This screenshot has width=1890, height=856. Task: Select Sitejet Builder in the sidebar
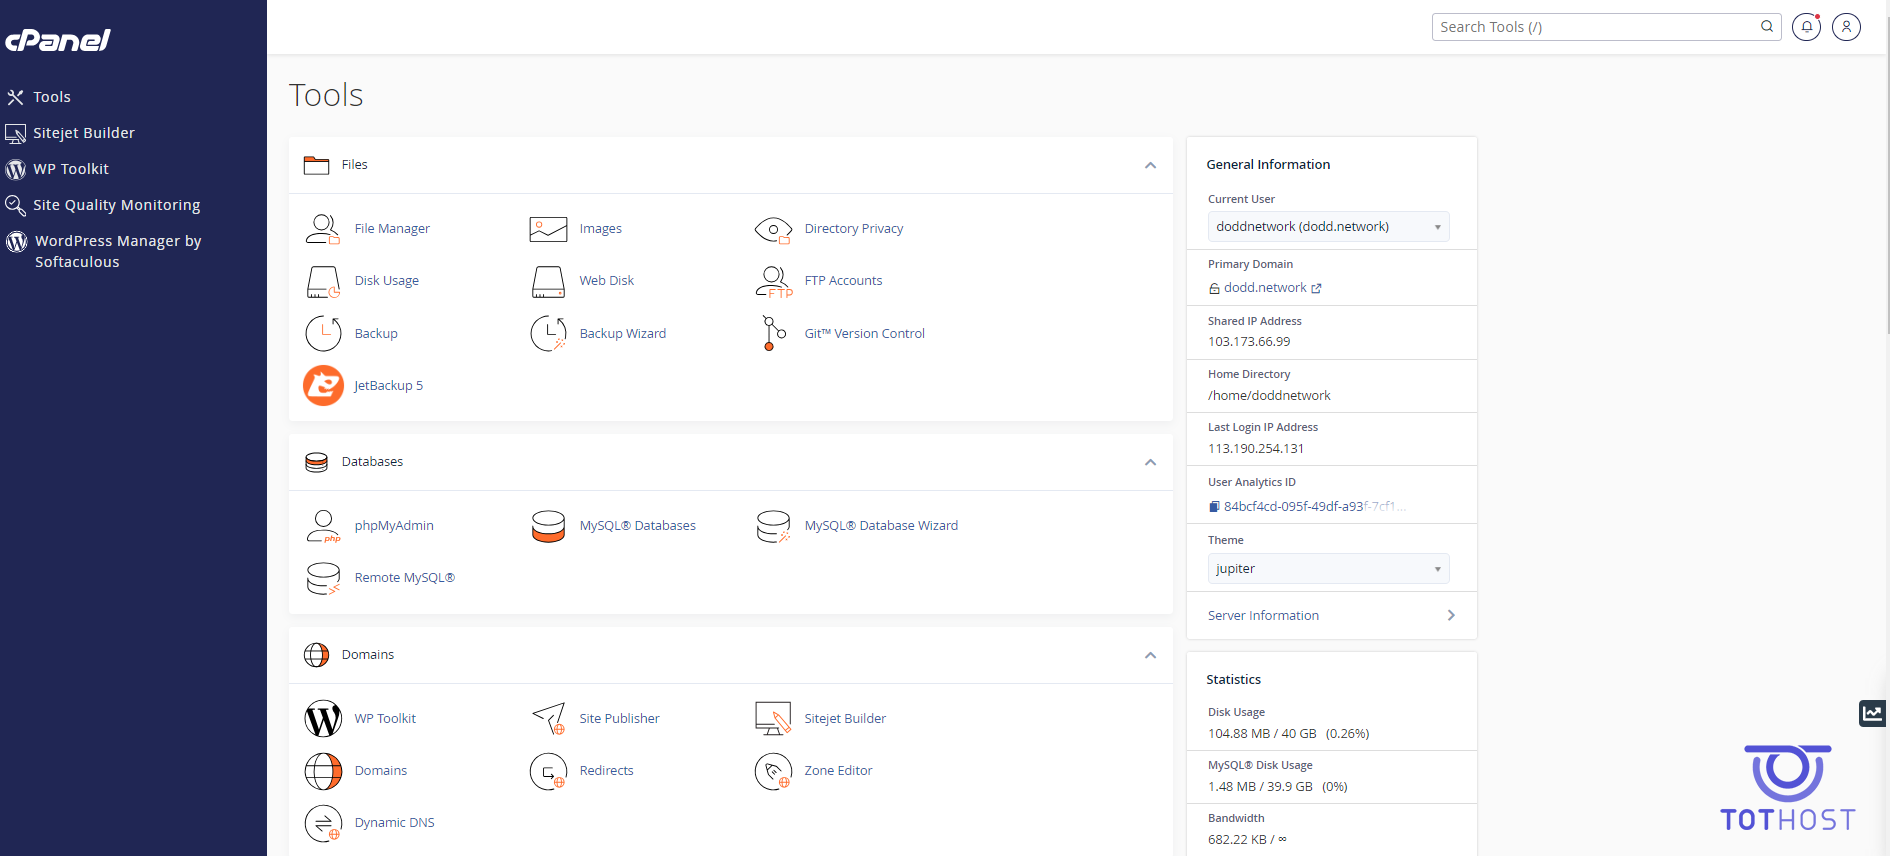pyautogui.click(x=83, y=133)
